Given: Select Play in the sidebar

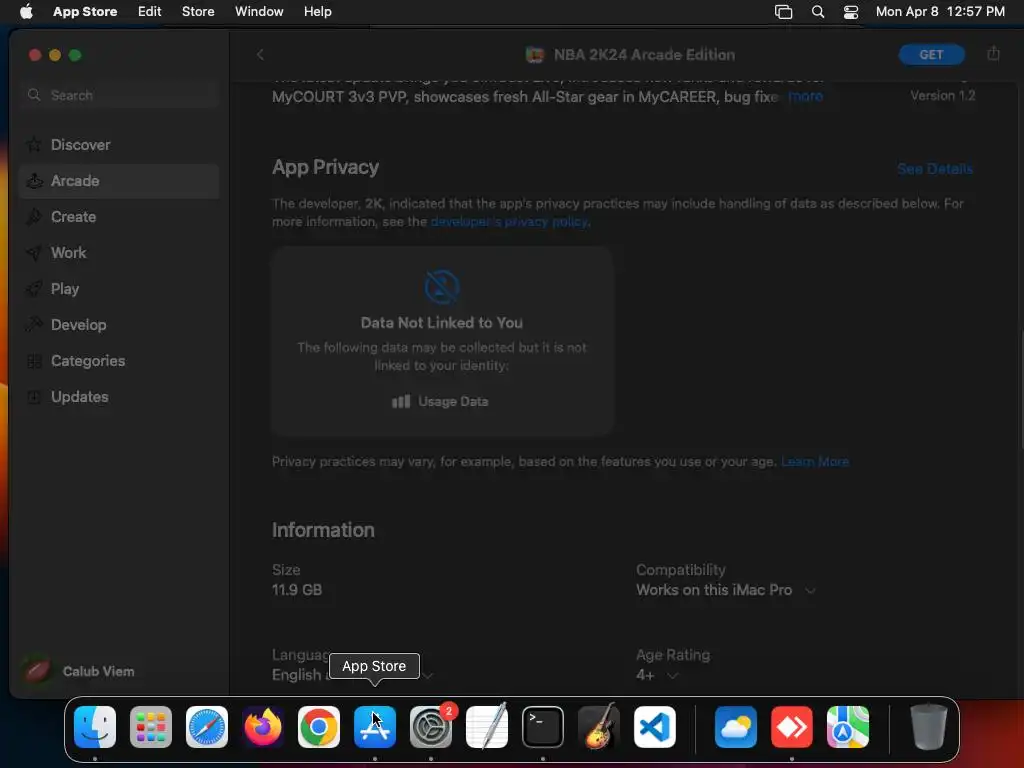Looking at the screenshot, I should tap(119, 289).
